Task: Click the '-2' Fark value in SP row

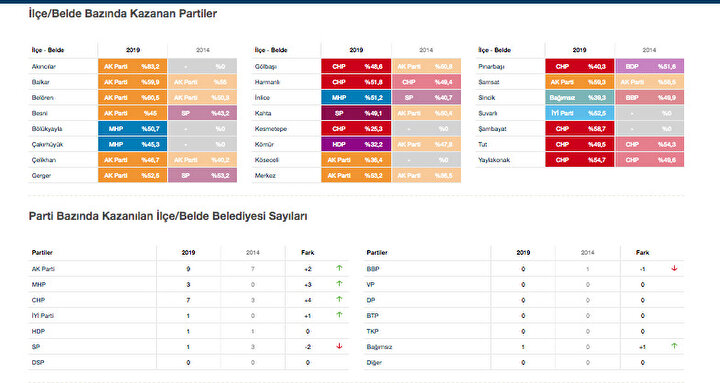Action: [308, 347]
